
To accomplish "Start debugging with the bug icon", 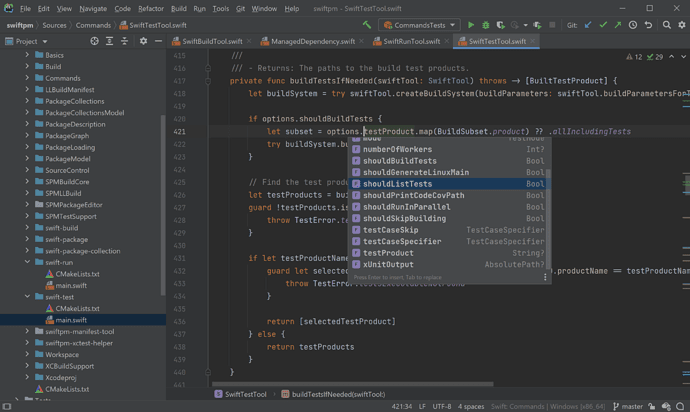I will tap(485, 25).
